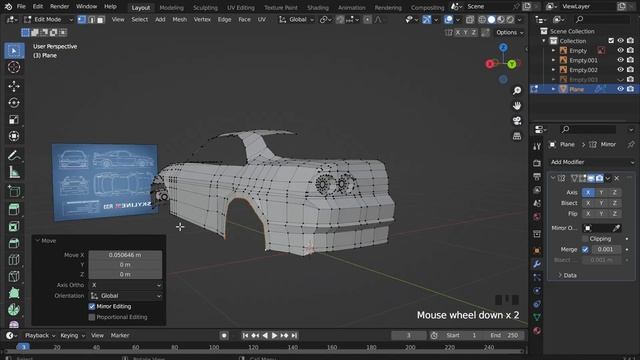Enable Proportional Editing checkbox
640x360 pixels.
[x=92, y=317]
